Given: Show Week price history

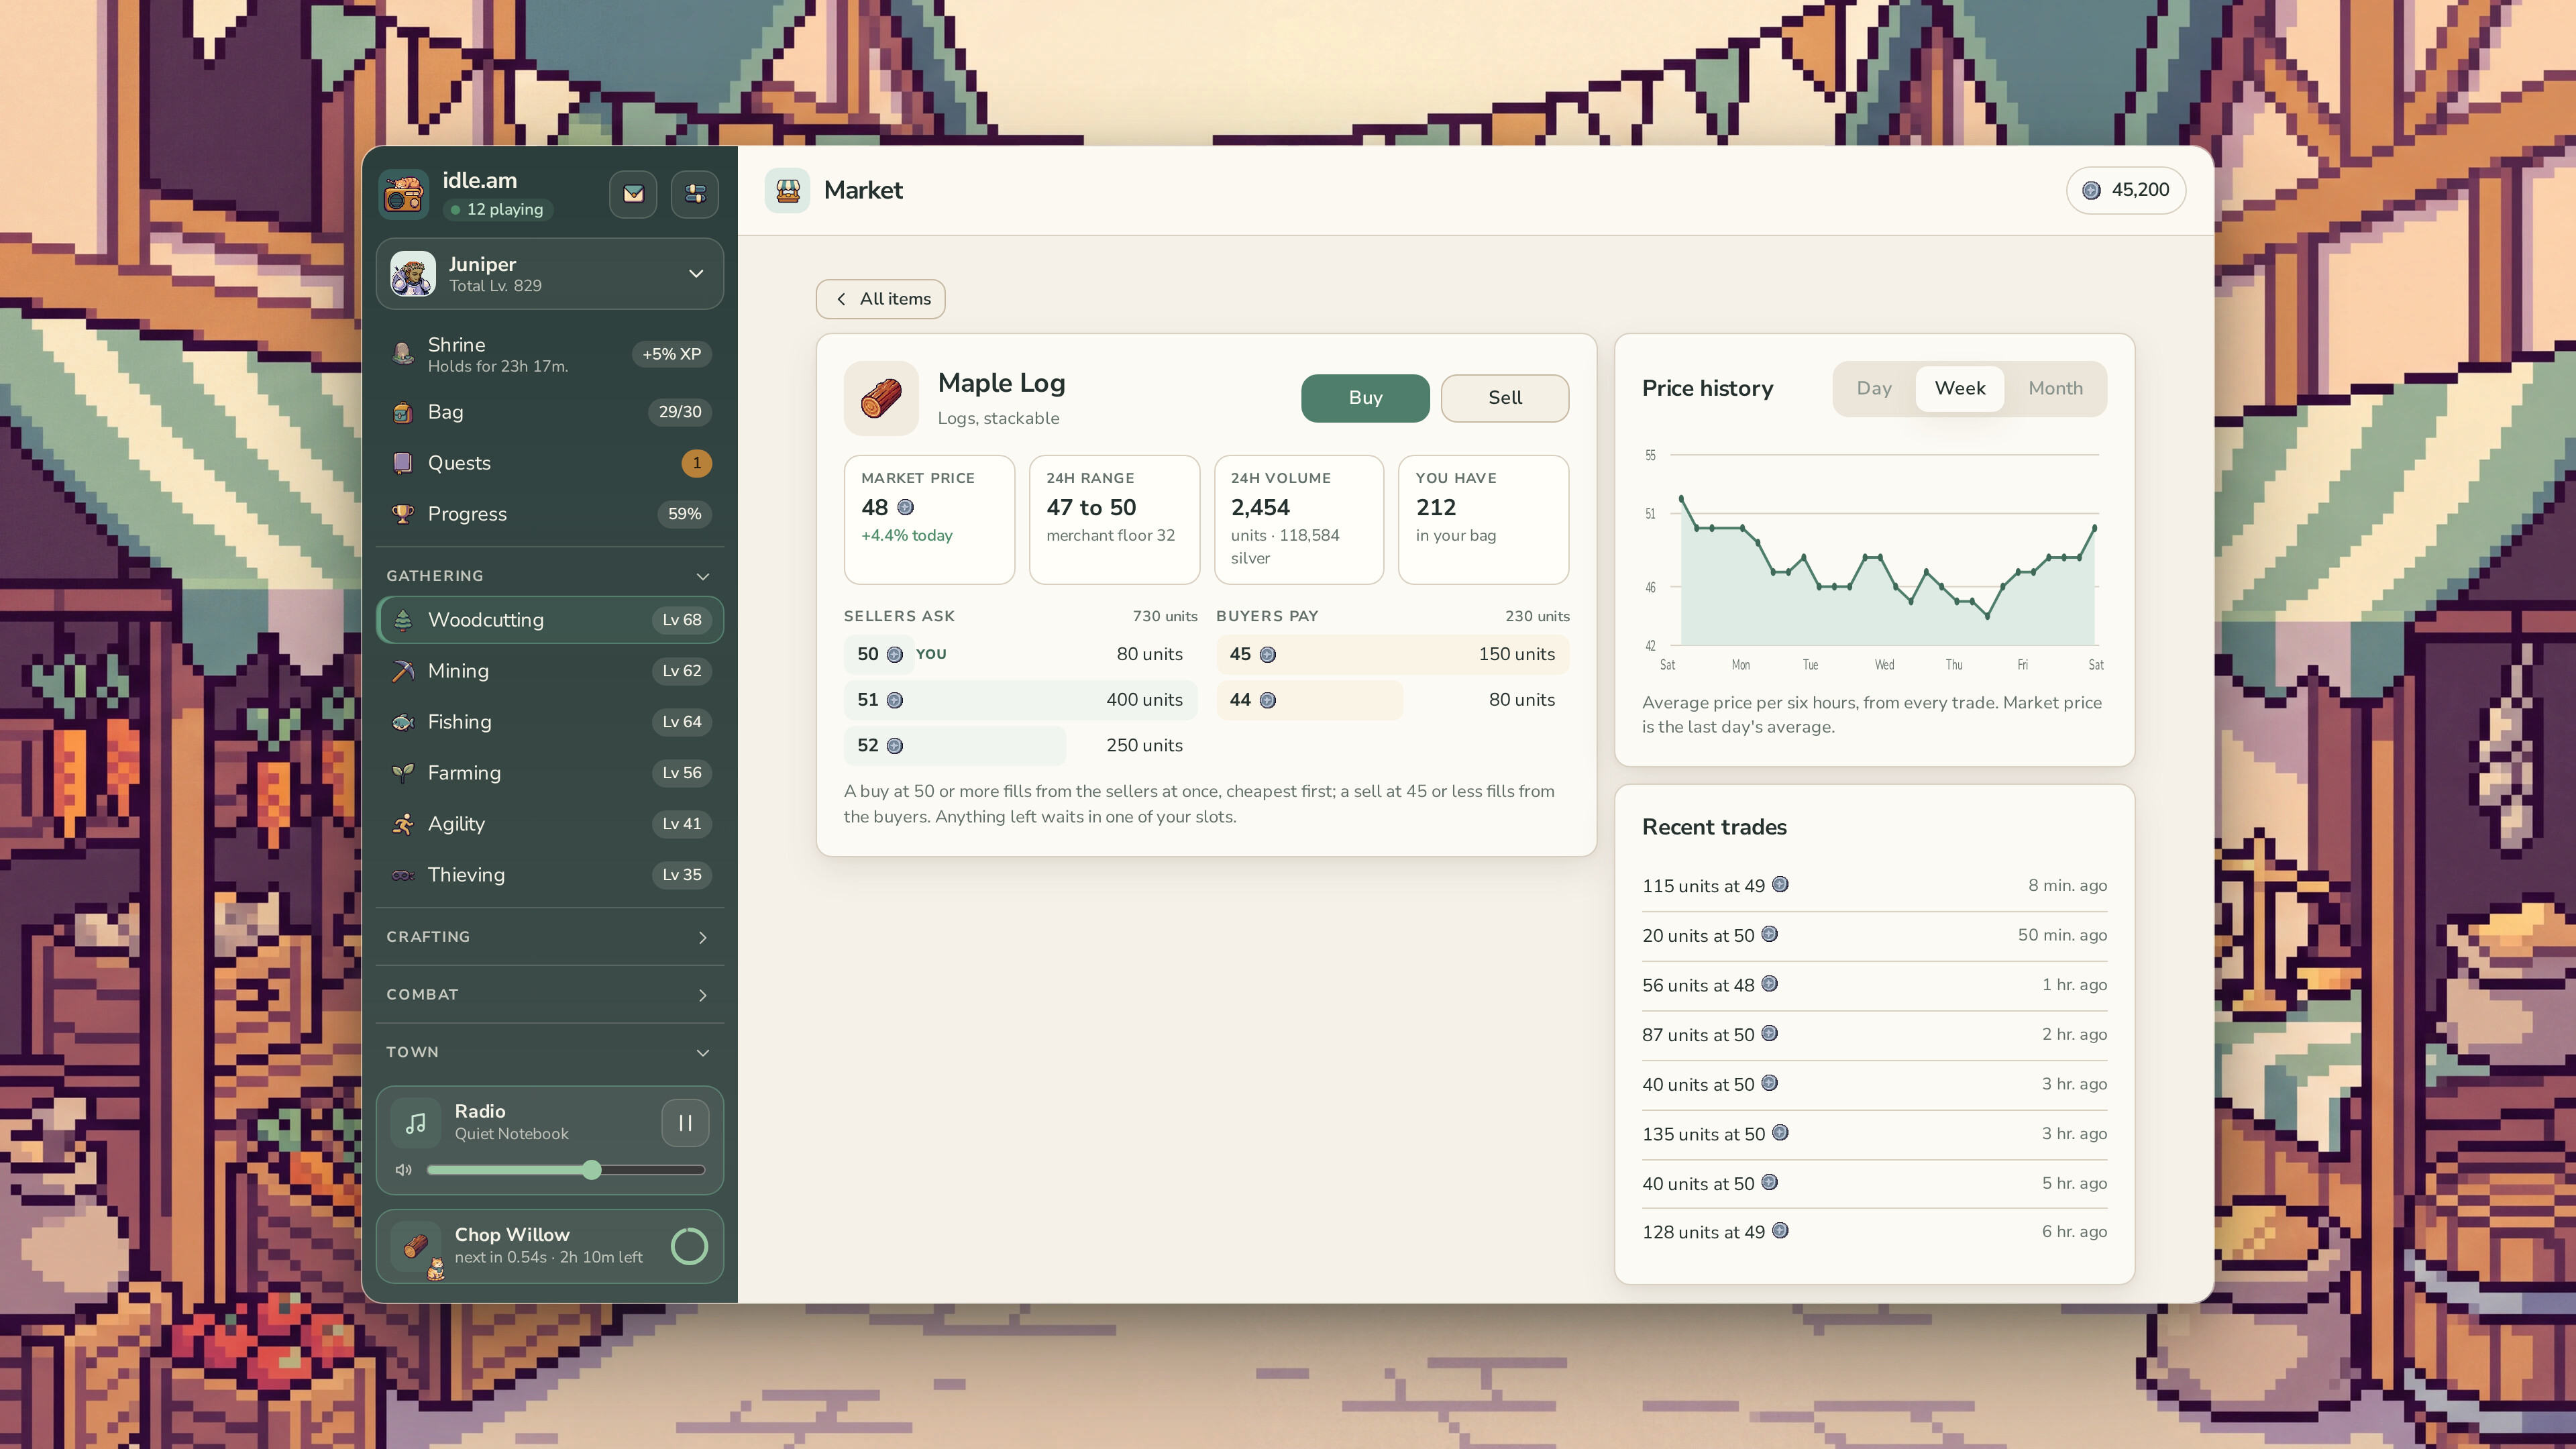Looking at the screenshot, I should pos(1959,389).
